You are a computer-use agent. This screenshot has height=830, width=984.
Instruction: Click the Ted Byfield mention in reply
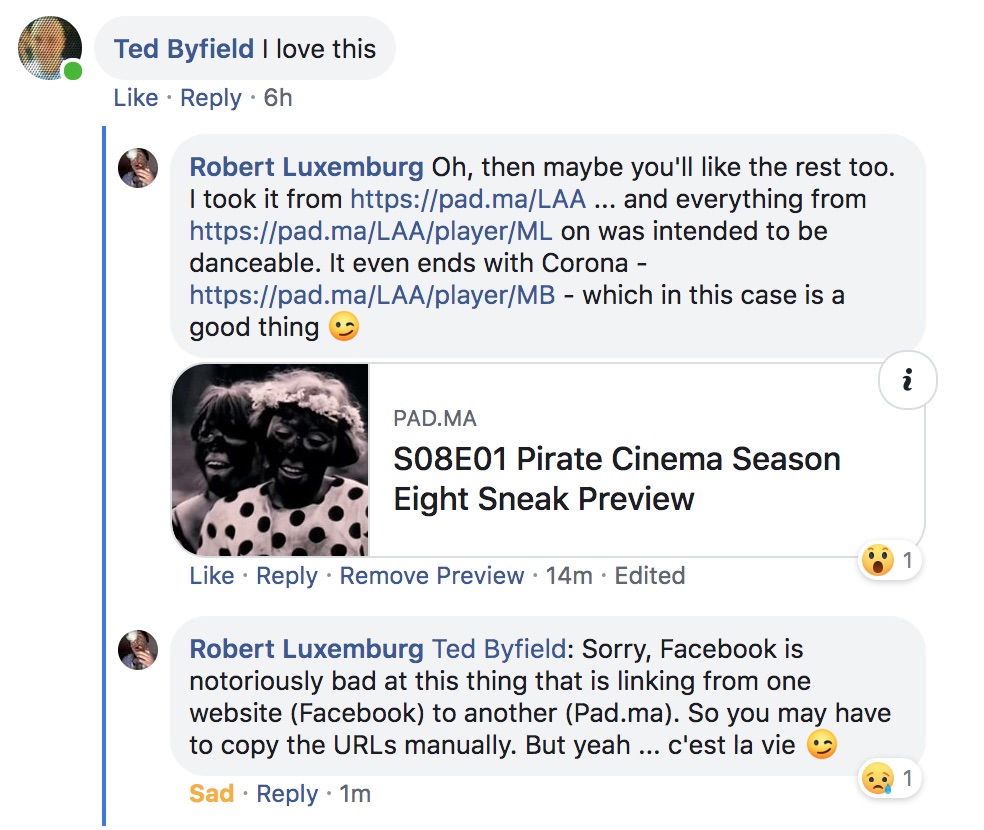coord(498,649)
